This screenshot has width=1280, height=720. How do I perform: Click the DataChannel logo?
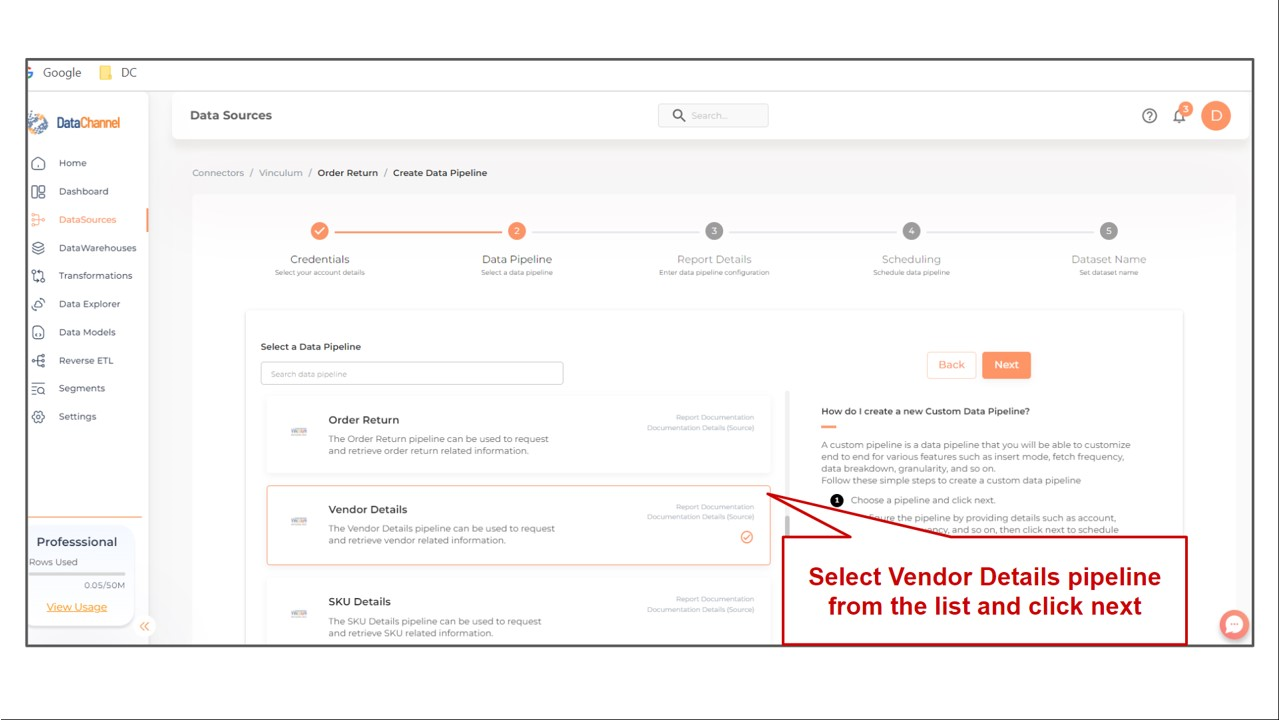(75, 123)
